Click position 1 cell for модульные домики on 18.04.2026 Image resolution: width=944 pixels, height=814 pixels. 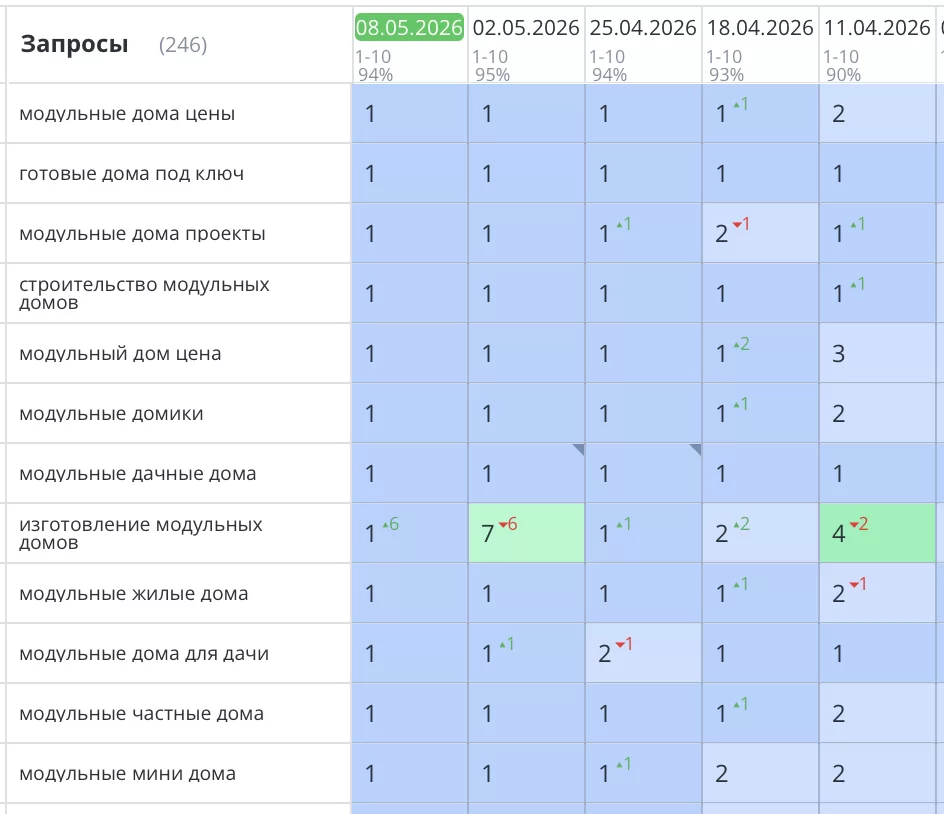click(760, 414)
